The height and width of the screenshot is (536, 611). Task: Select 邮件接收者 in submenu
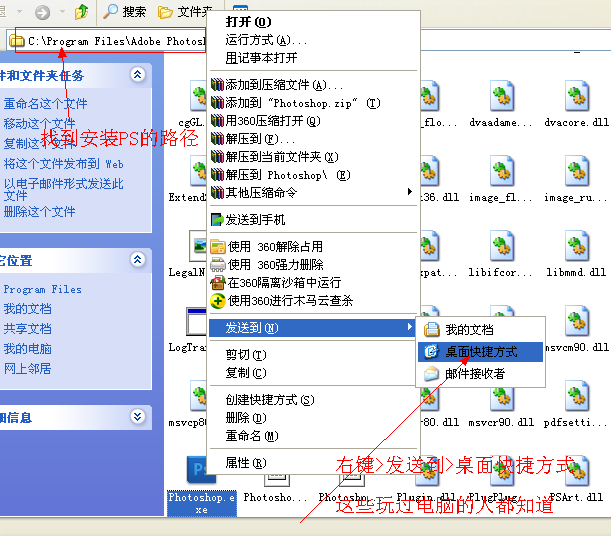[480, 374]
